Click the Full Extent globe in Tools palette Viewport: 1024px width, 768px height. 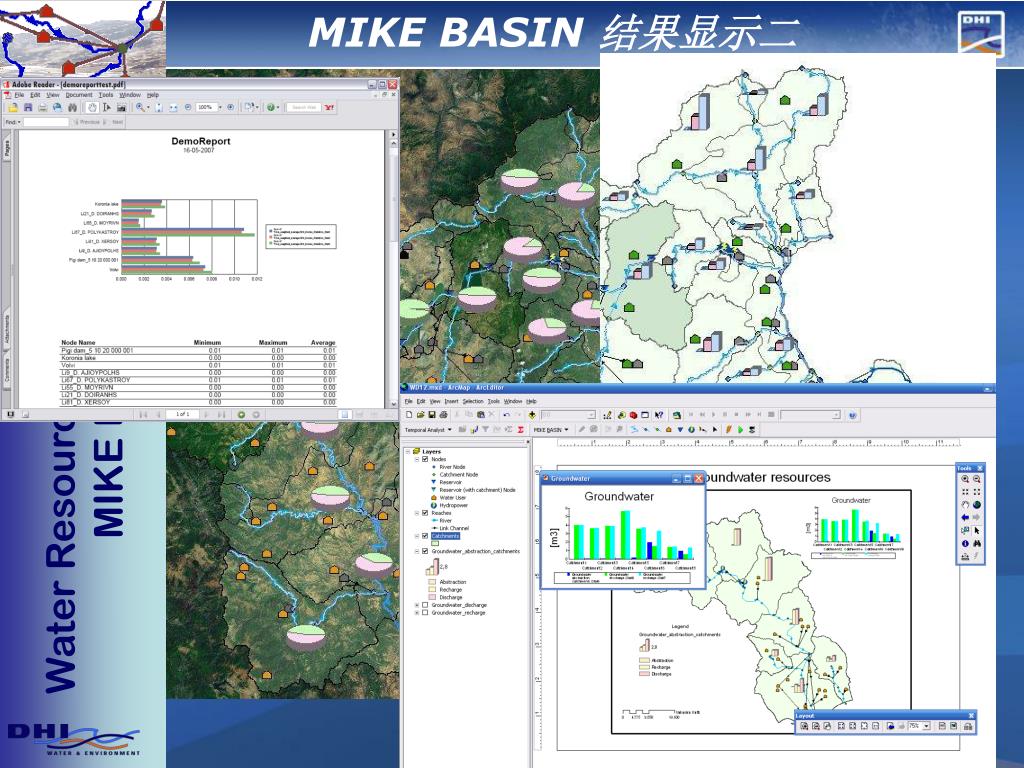977,505
